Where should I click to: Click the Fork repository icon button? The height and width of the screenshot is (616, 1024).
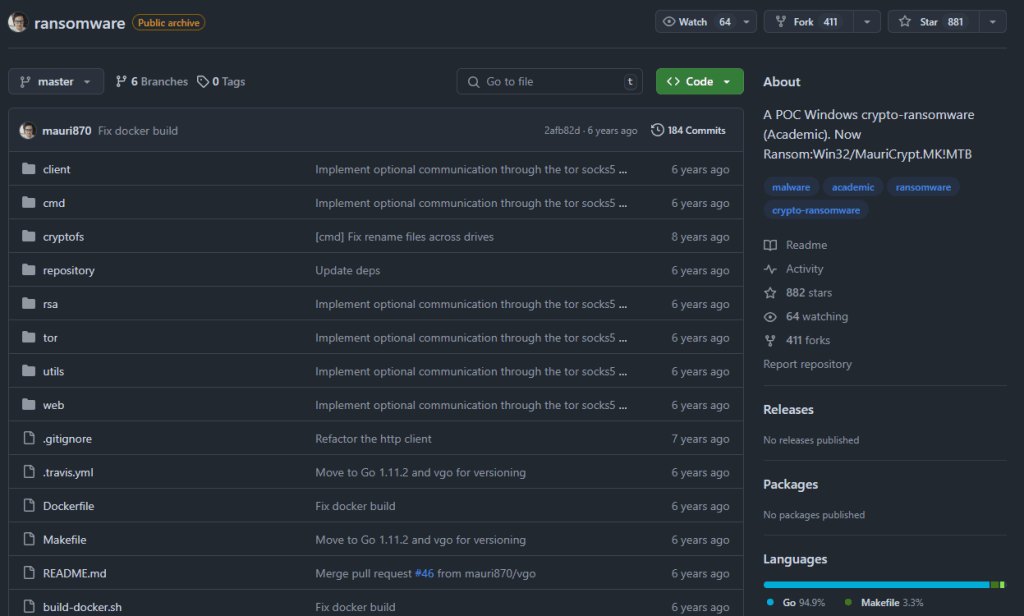pos(780,22)
